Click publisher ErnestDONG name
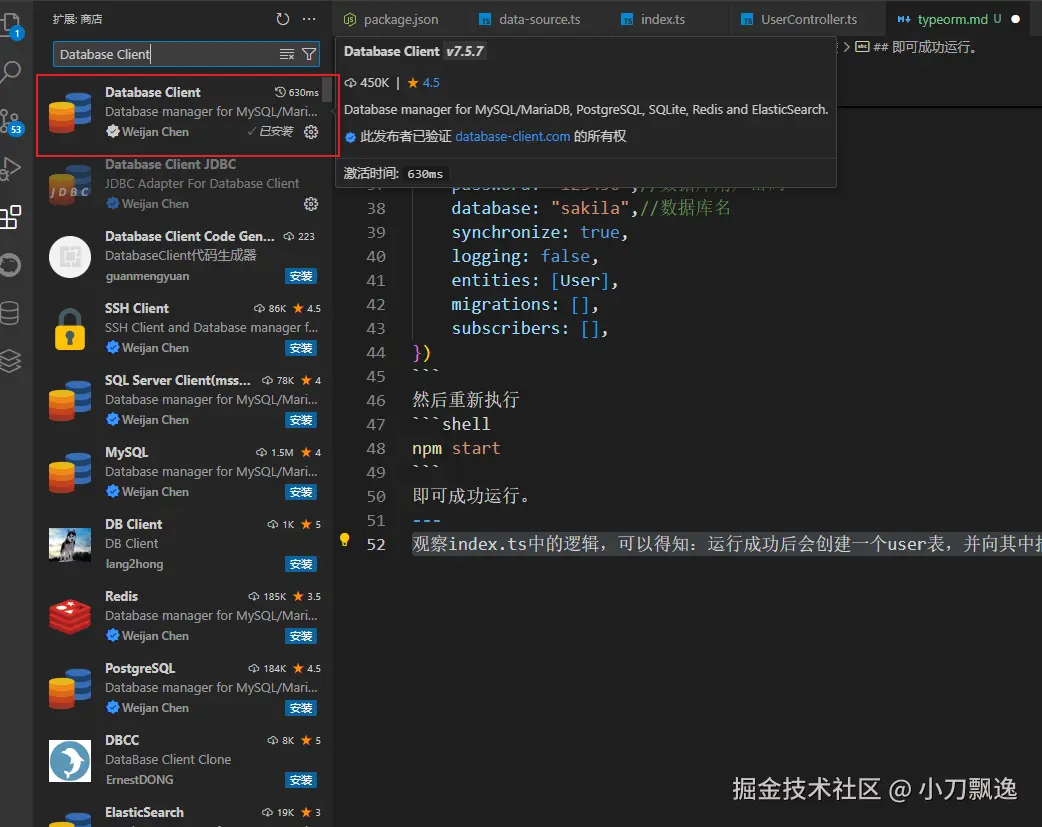Image resolution: width=1042 pixels, height=827 pixels. pyautogui.click(x=139, y=780)
